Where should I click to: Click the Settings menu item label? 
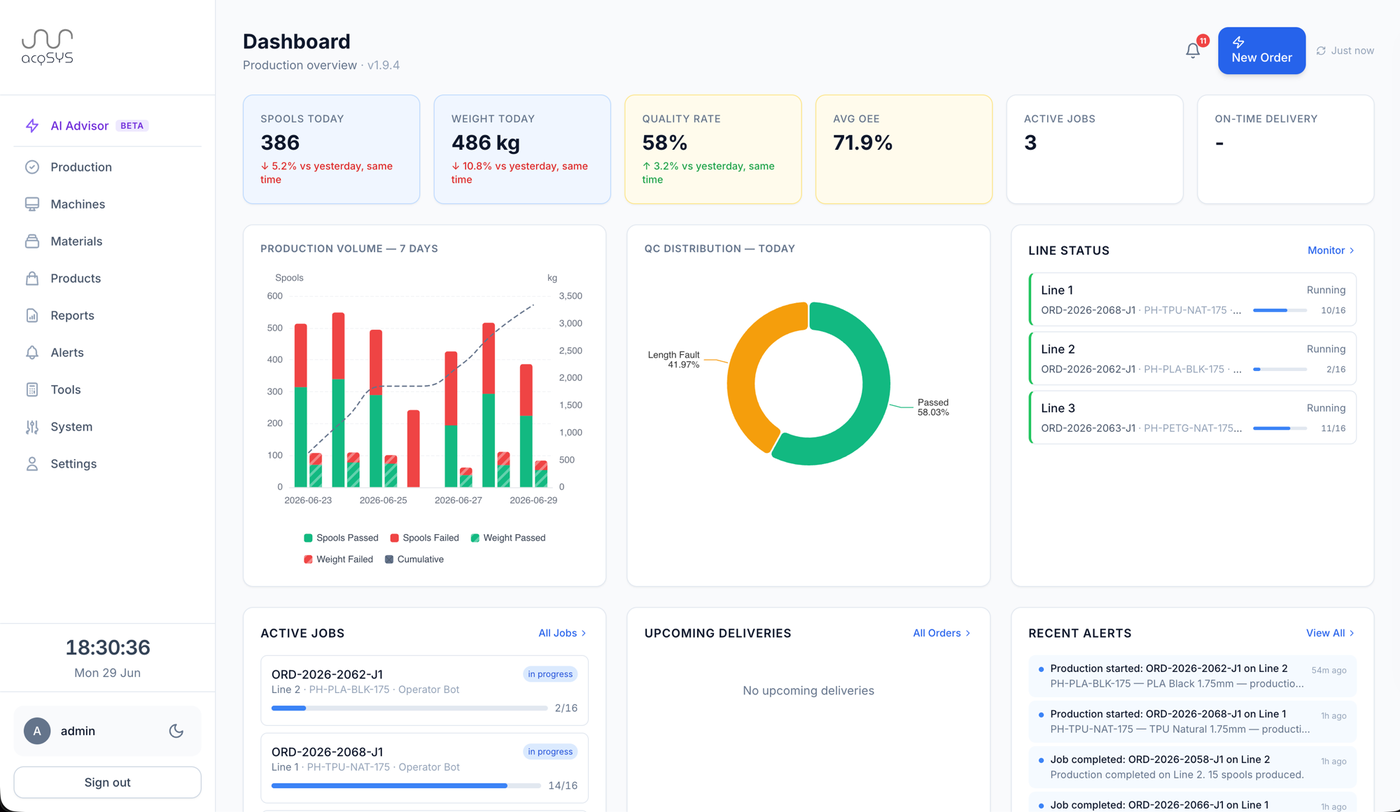tap(74, 464)
